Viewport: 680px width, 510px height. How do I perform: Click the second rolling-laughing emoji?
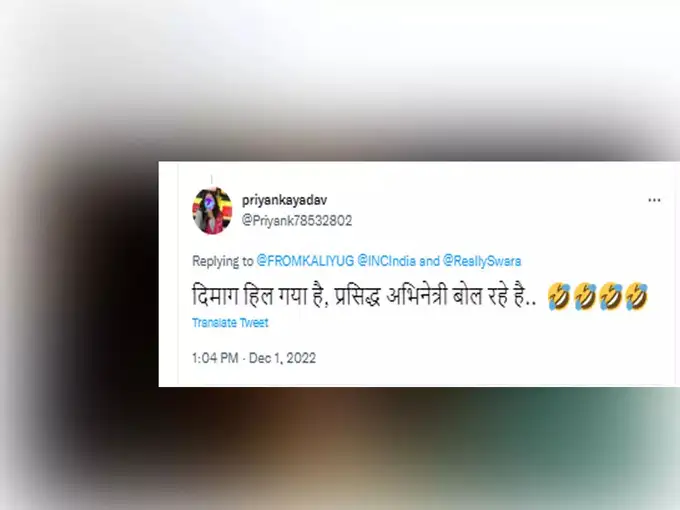click(x=585, y=296)
